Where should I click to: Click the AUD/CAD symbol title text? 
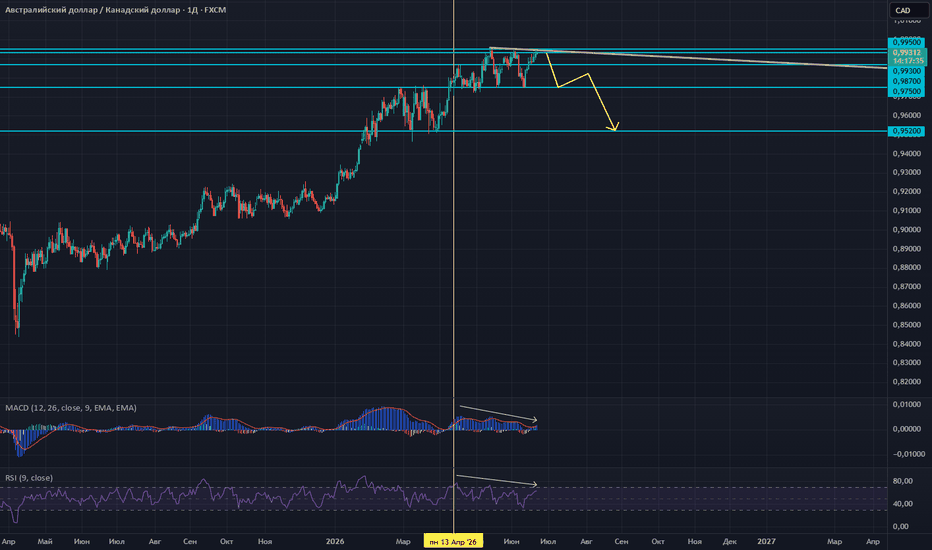coord(115,10)
